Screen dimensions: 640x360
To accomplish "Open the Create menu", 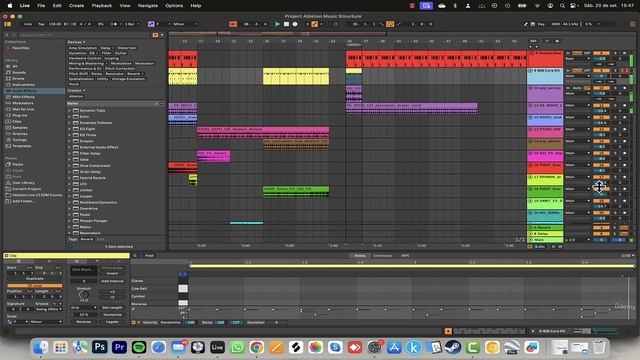I will [x=76, y=6].
